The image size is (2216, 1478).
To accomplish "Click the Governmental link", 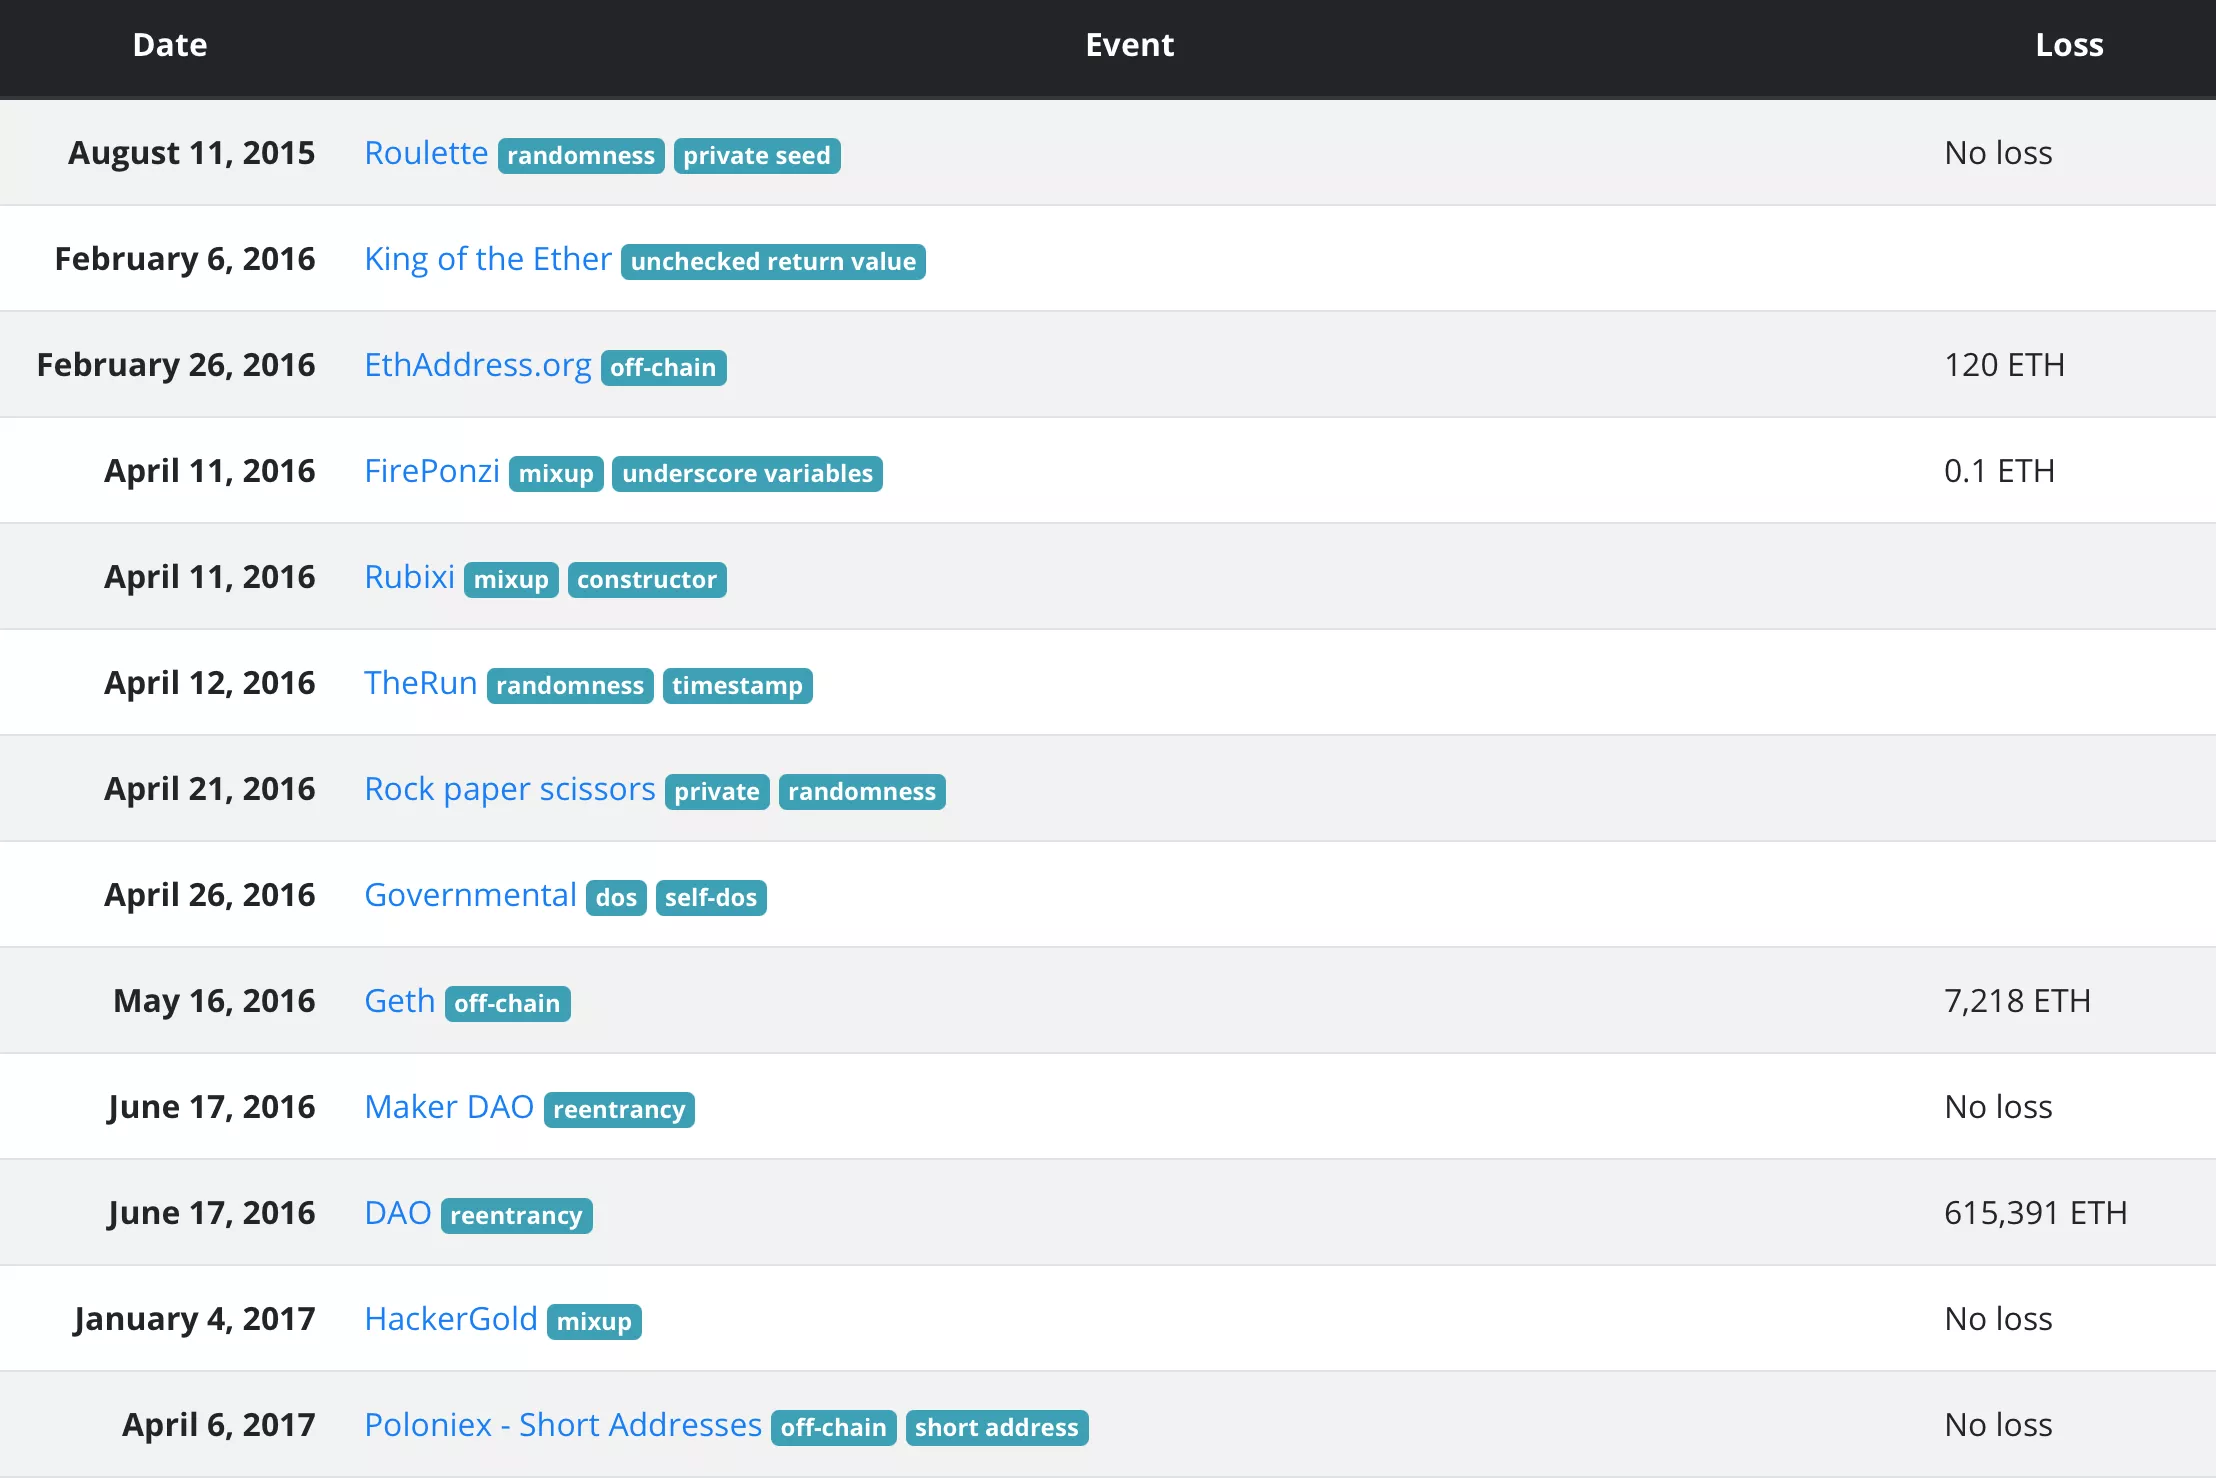I will coord(470,895).
